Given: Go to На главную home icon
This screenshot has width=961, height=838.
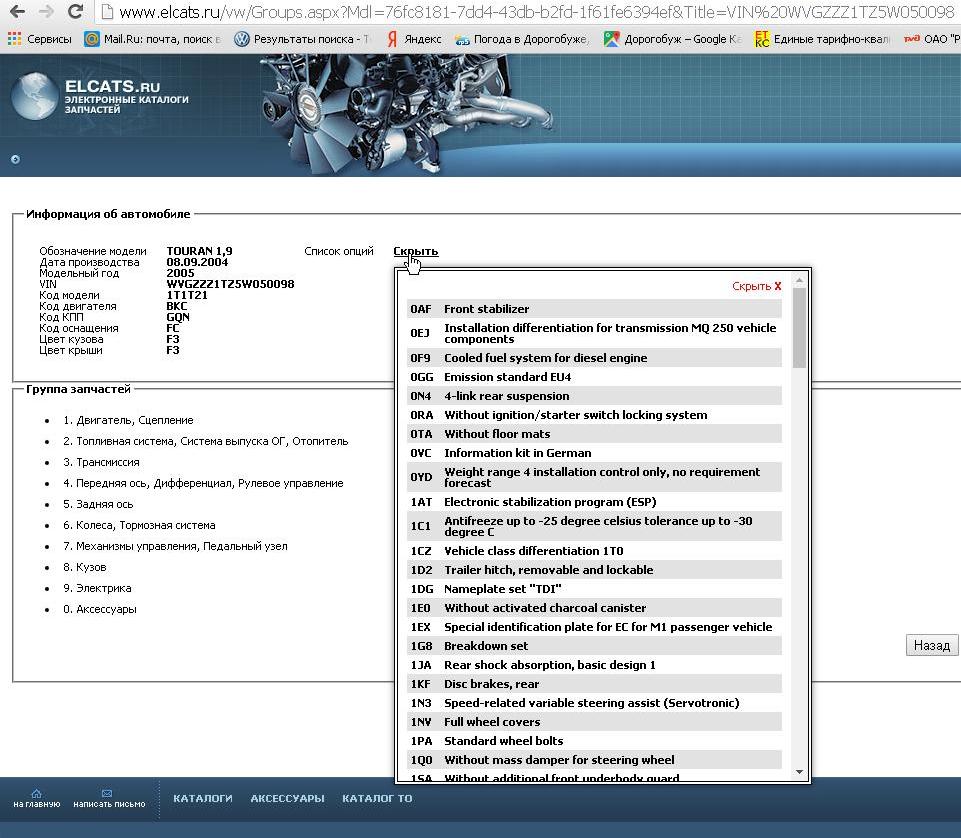Looking at the screenshot, I should click(x=37, y=798).
